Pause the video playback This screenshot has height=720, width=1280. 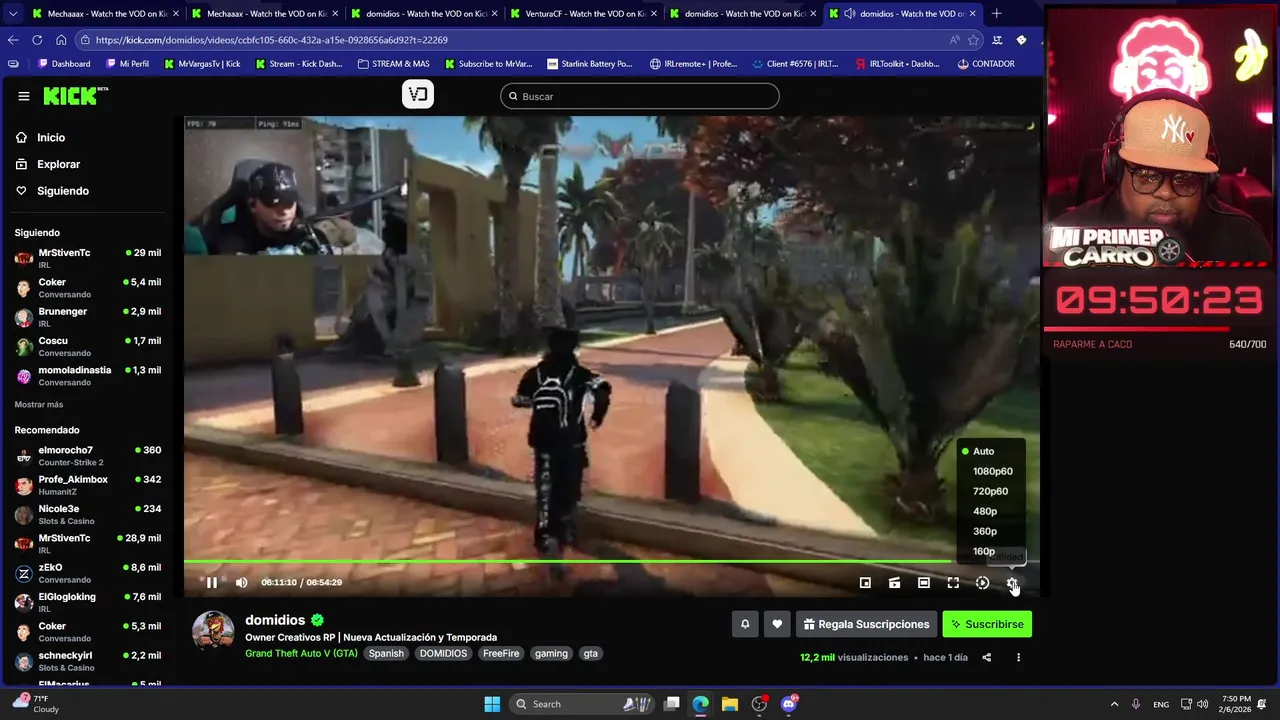212,582
